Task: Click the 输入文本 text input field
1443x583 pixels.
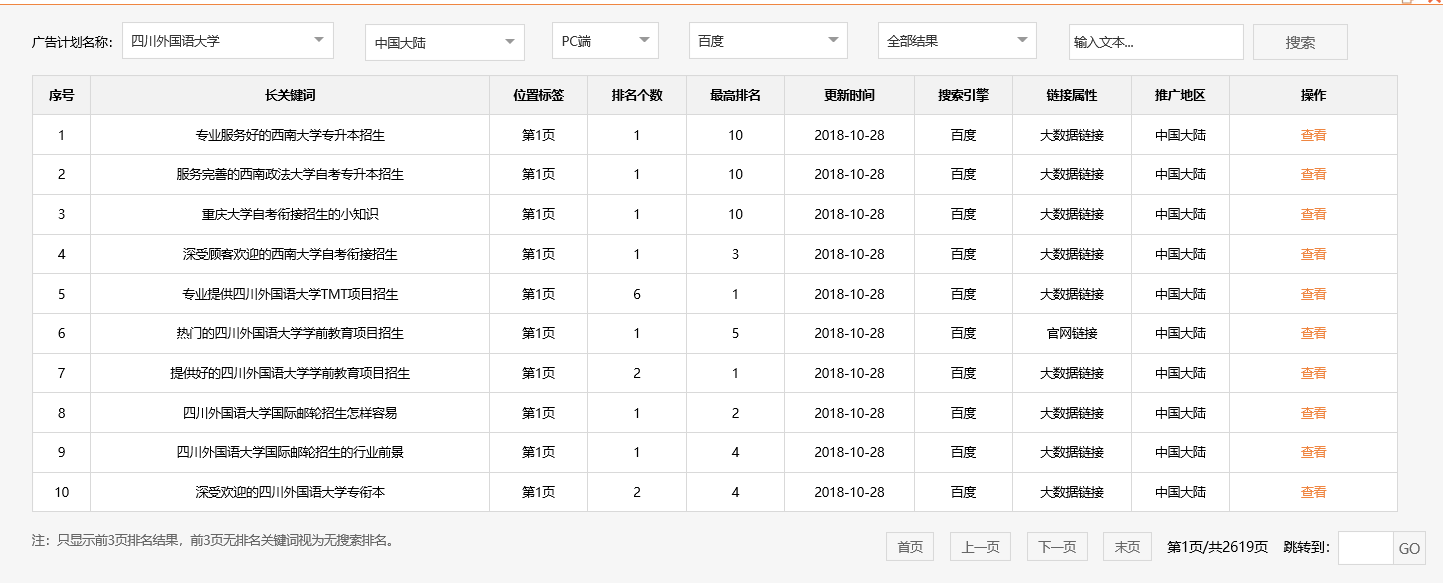Action: 1155,41
